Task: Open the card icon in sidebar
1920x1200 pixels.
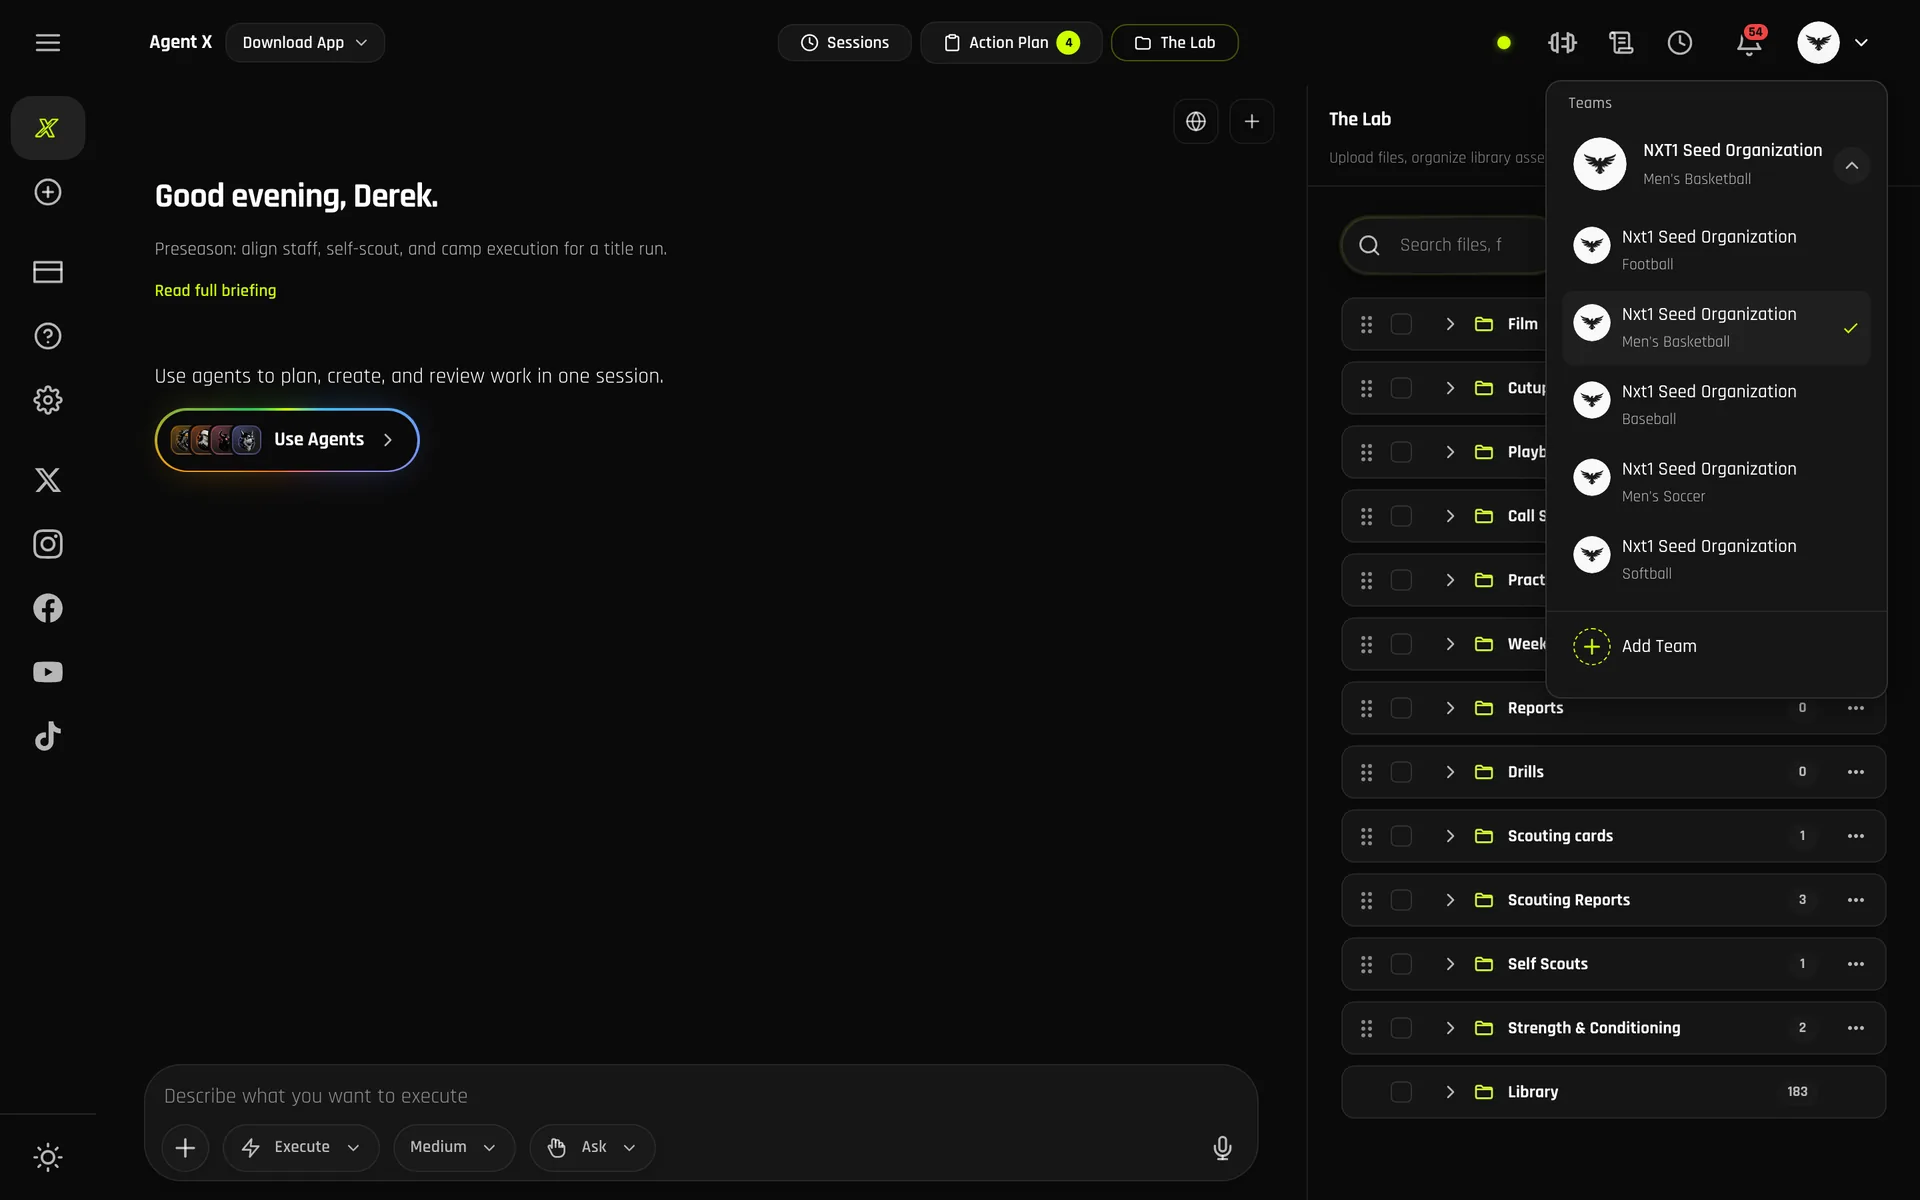Action: [x=48, y=272]
